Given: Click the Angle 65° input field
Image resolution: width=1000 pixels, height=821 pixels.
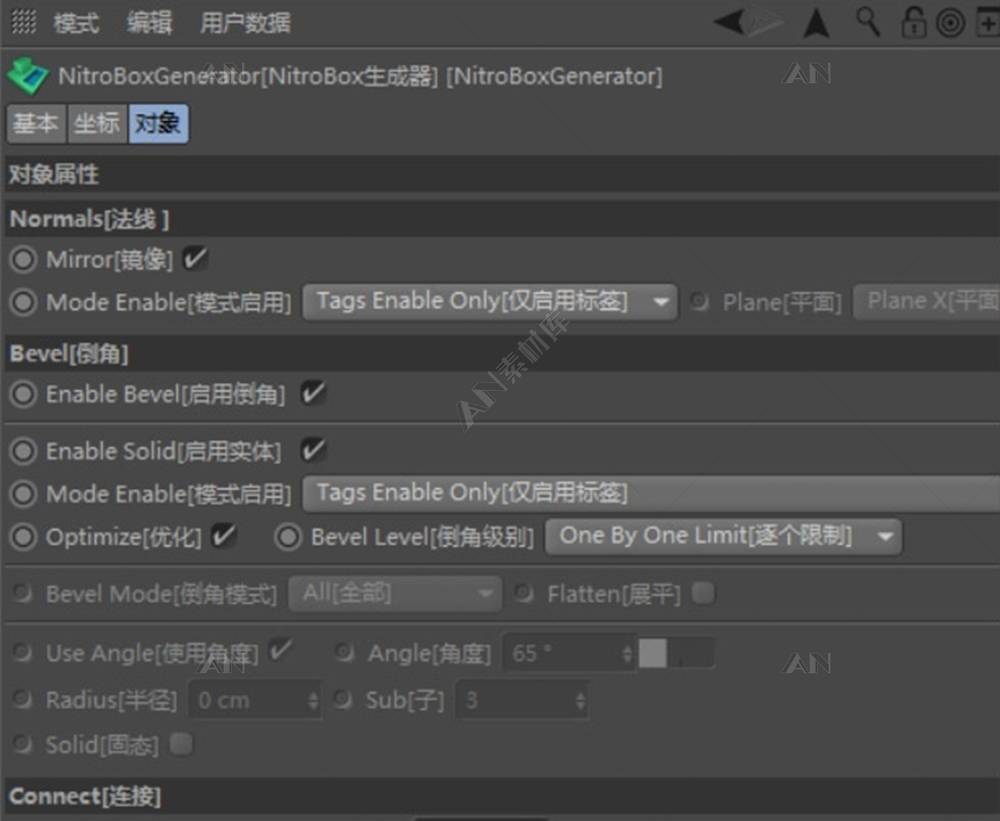Looking at the screenshot, I should pos(568,653).
